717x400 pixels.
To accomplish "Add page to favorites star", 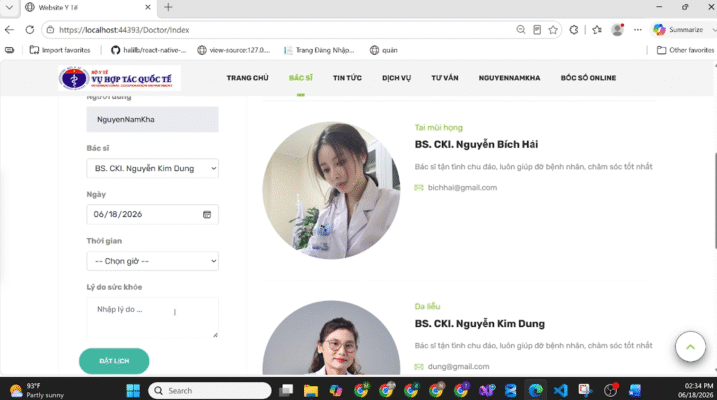I will pyautogui.click(x=553, y=30).
